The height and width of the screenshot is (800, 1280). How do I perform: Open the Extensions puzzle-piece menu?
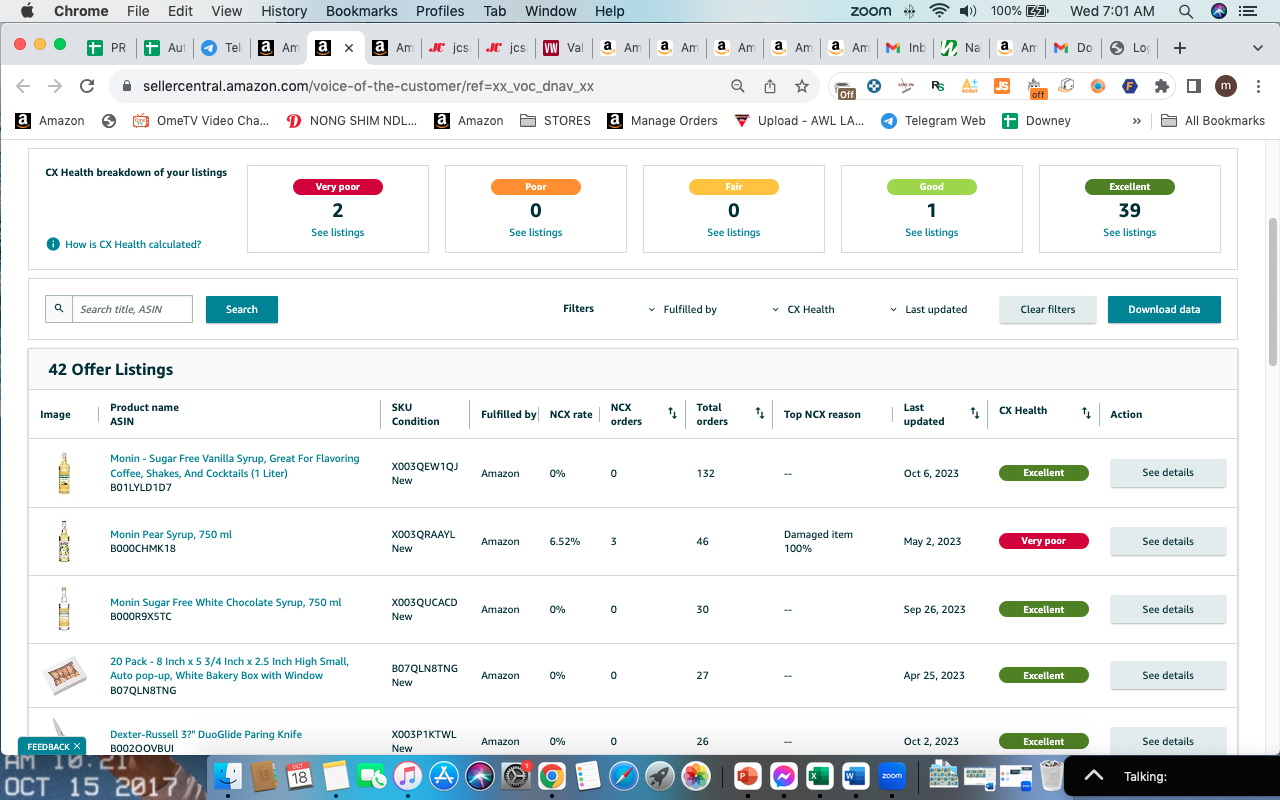pos(1161,86)
